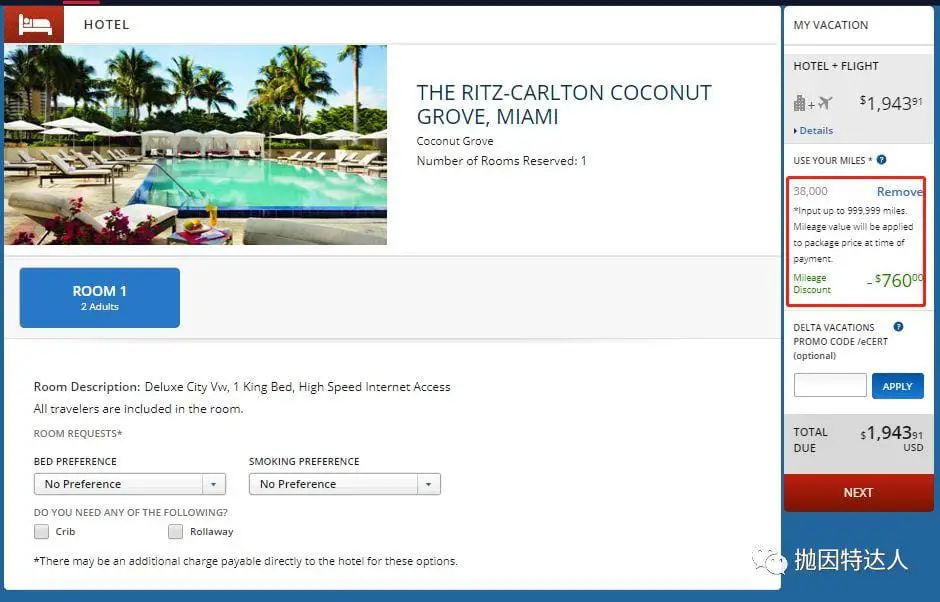This screenshot has width=940, height=602.
Task: Click the Hotel section header tab
Action: tap(106, 24)
